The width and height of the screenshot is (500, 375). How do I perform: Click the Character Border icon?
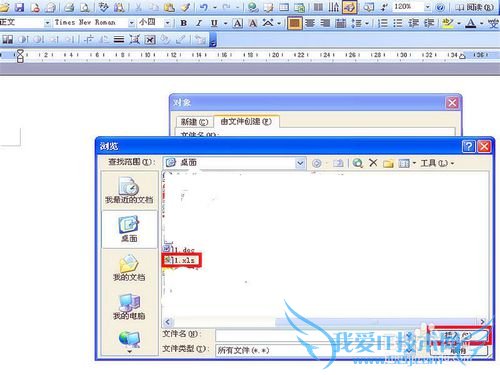(x=238, y=23)
